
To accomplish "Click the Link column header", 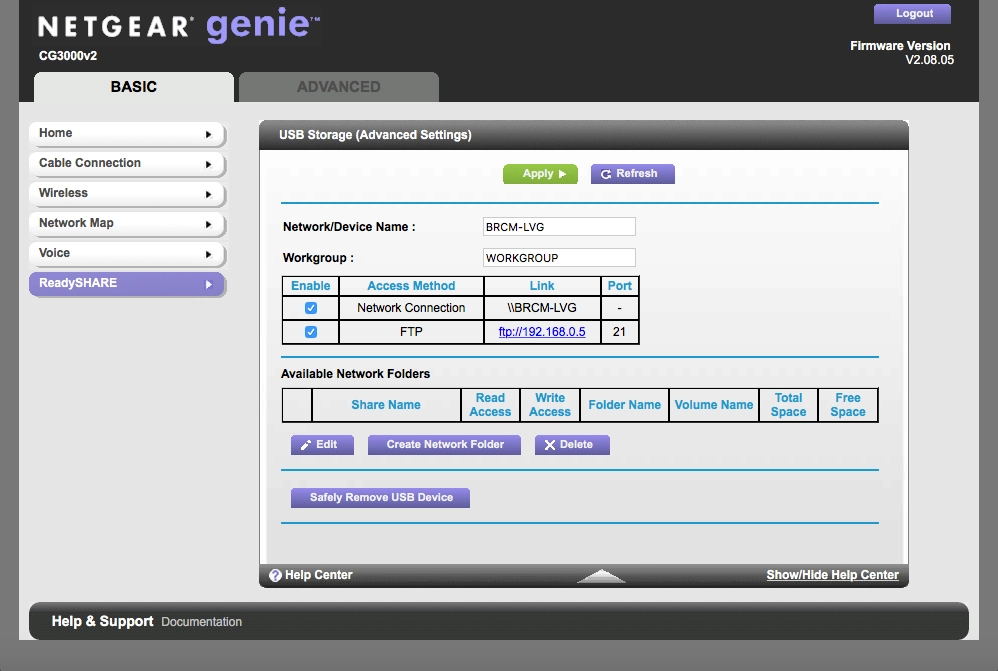I will [x=542, y=286].
